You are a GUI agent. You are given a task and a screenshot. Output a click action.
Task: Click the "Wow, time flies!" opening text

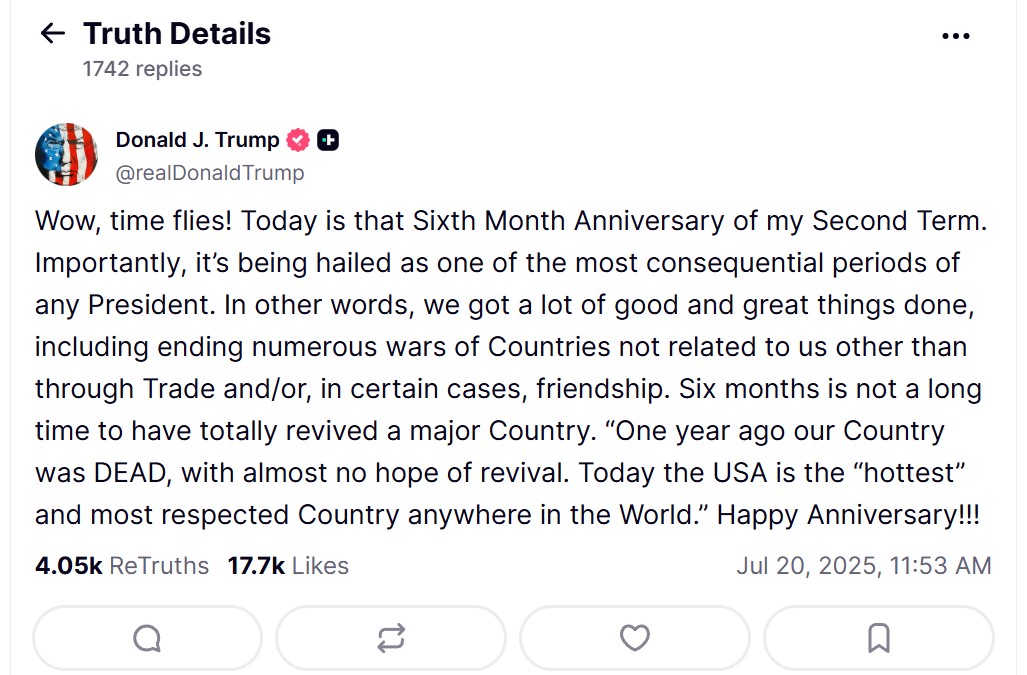[x=133, y=221]
